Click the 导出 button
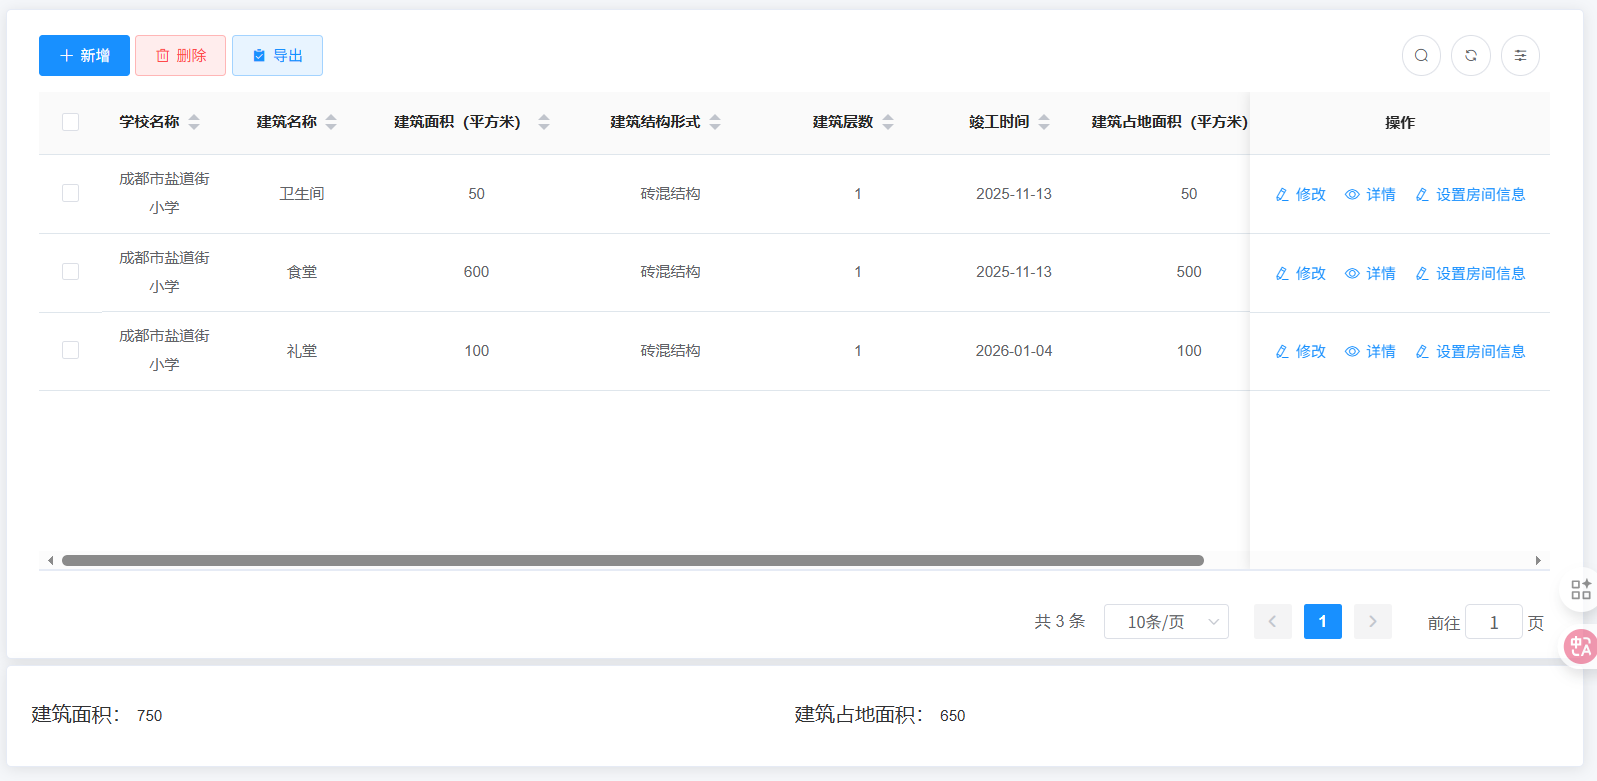 pos(277,56)
